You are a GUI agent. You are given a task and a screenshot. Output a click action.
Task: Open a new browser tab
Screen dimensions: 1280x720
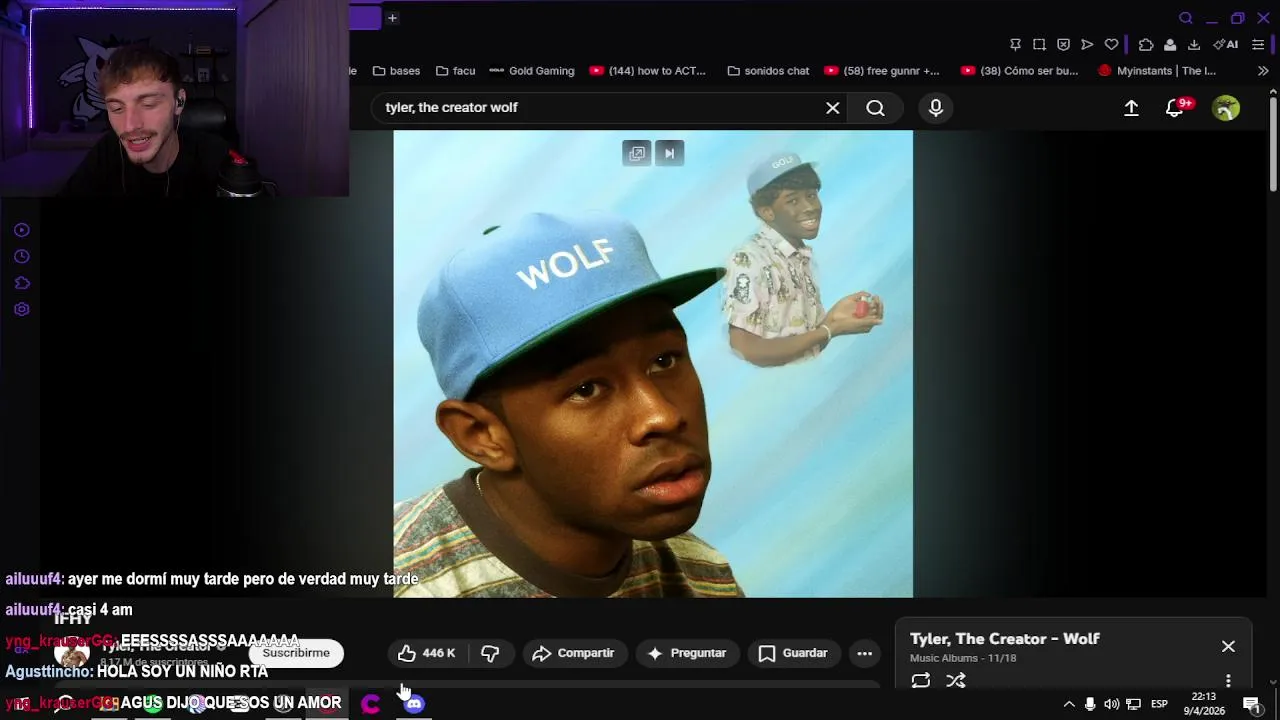[392, 18]
